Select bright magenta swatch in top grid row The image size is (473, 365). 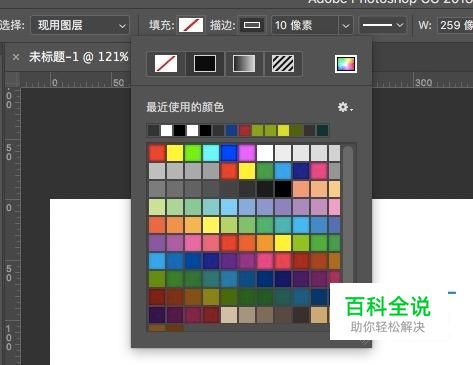coord(247,153)
